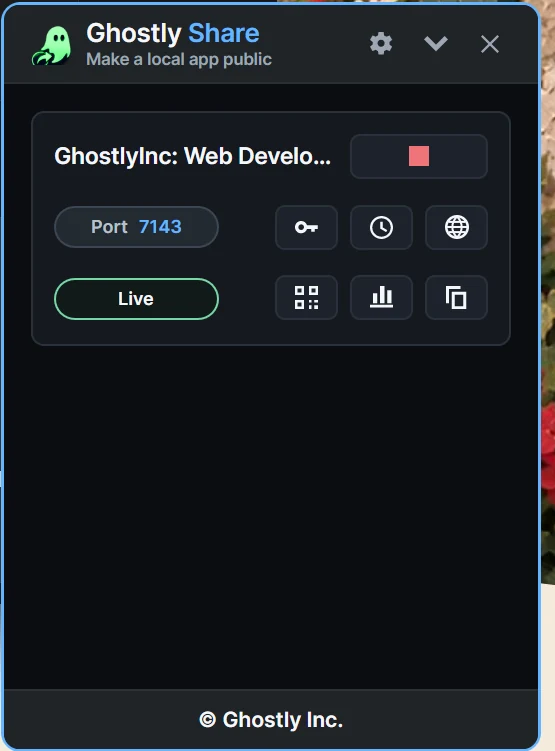Stop sharing with red square button
The width and height of the screenshot is (555, 751).
pyautogui.click(x=419, y=156)
